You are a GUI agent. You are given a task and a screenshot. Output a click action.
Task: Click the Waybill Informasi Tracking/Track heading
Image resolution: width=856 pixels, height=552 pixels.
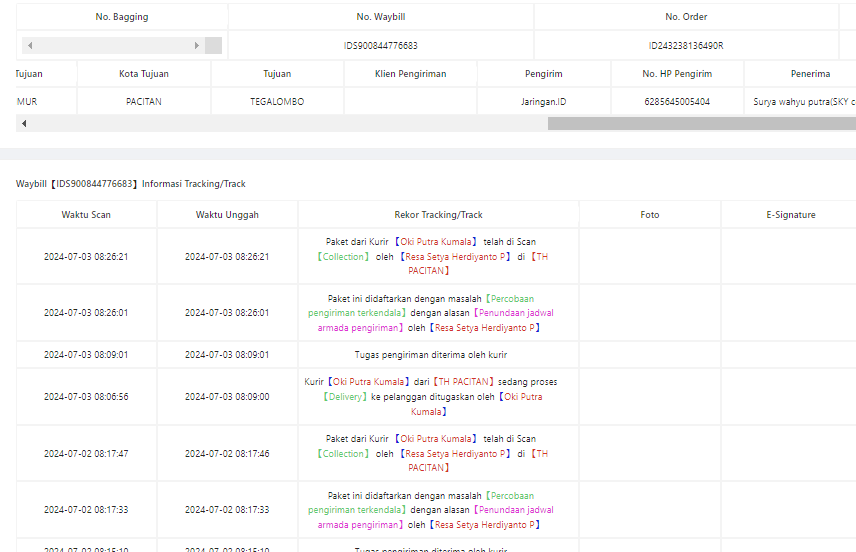tap(130, 184)
